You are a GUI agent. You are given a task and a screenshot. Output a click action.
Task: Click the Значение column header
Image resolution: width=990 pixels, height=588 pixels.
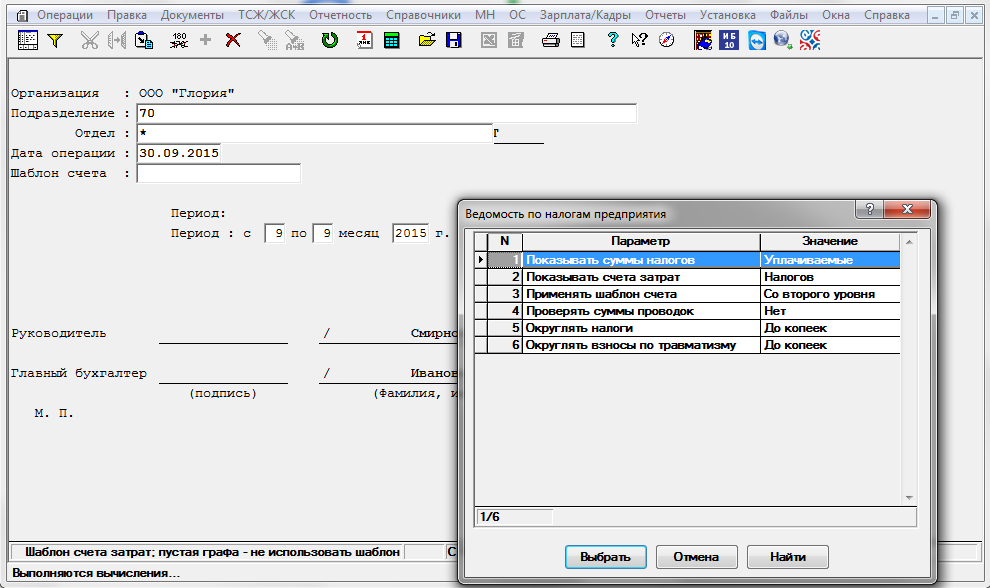pyautogui.click(x=830, y=241)
